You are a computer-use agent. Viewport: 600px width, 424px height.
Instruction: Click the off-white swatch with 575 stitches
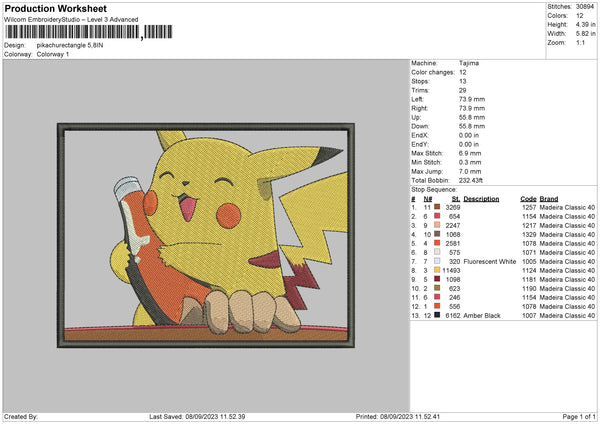click(437, 252)
